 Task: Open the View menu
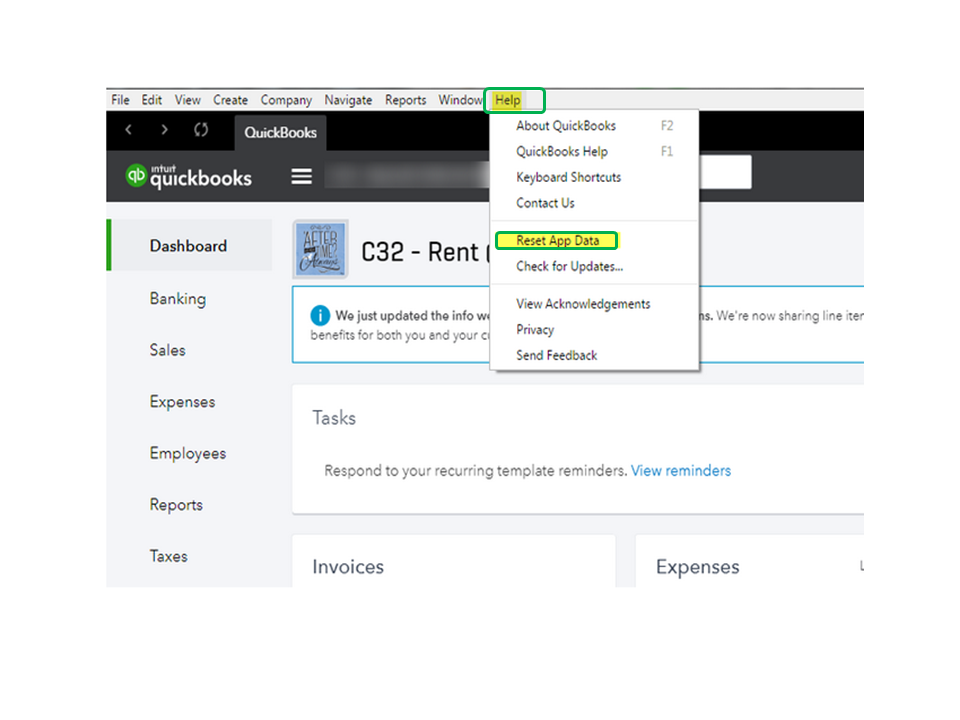187,100
